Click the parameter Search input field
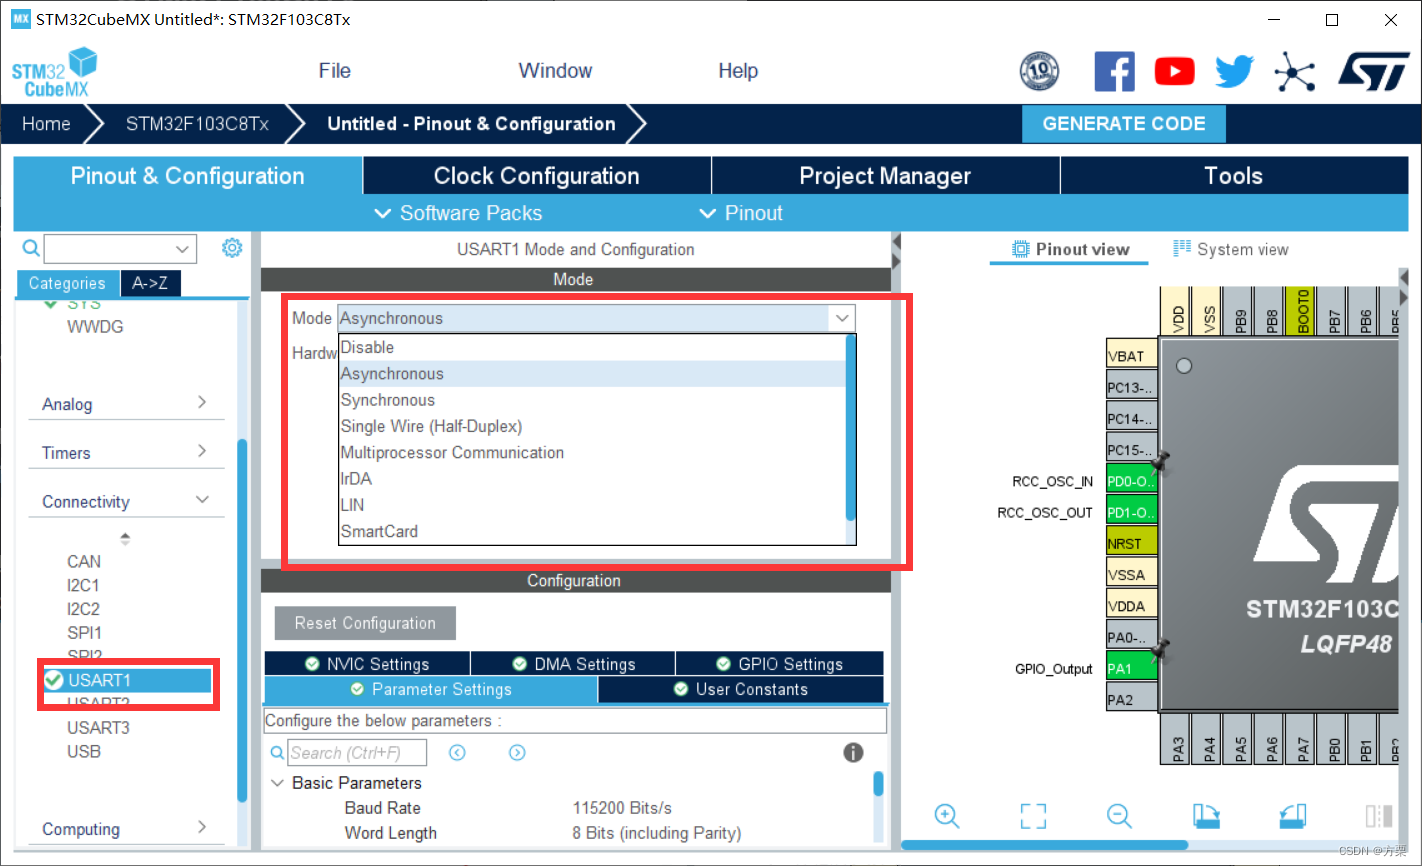This screenshot has height=866, width=1422. tap(357, 753)
